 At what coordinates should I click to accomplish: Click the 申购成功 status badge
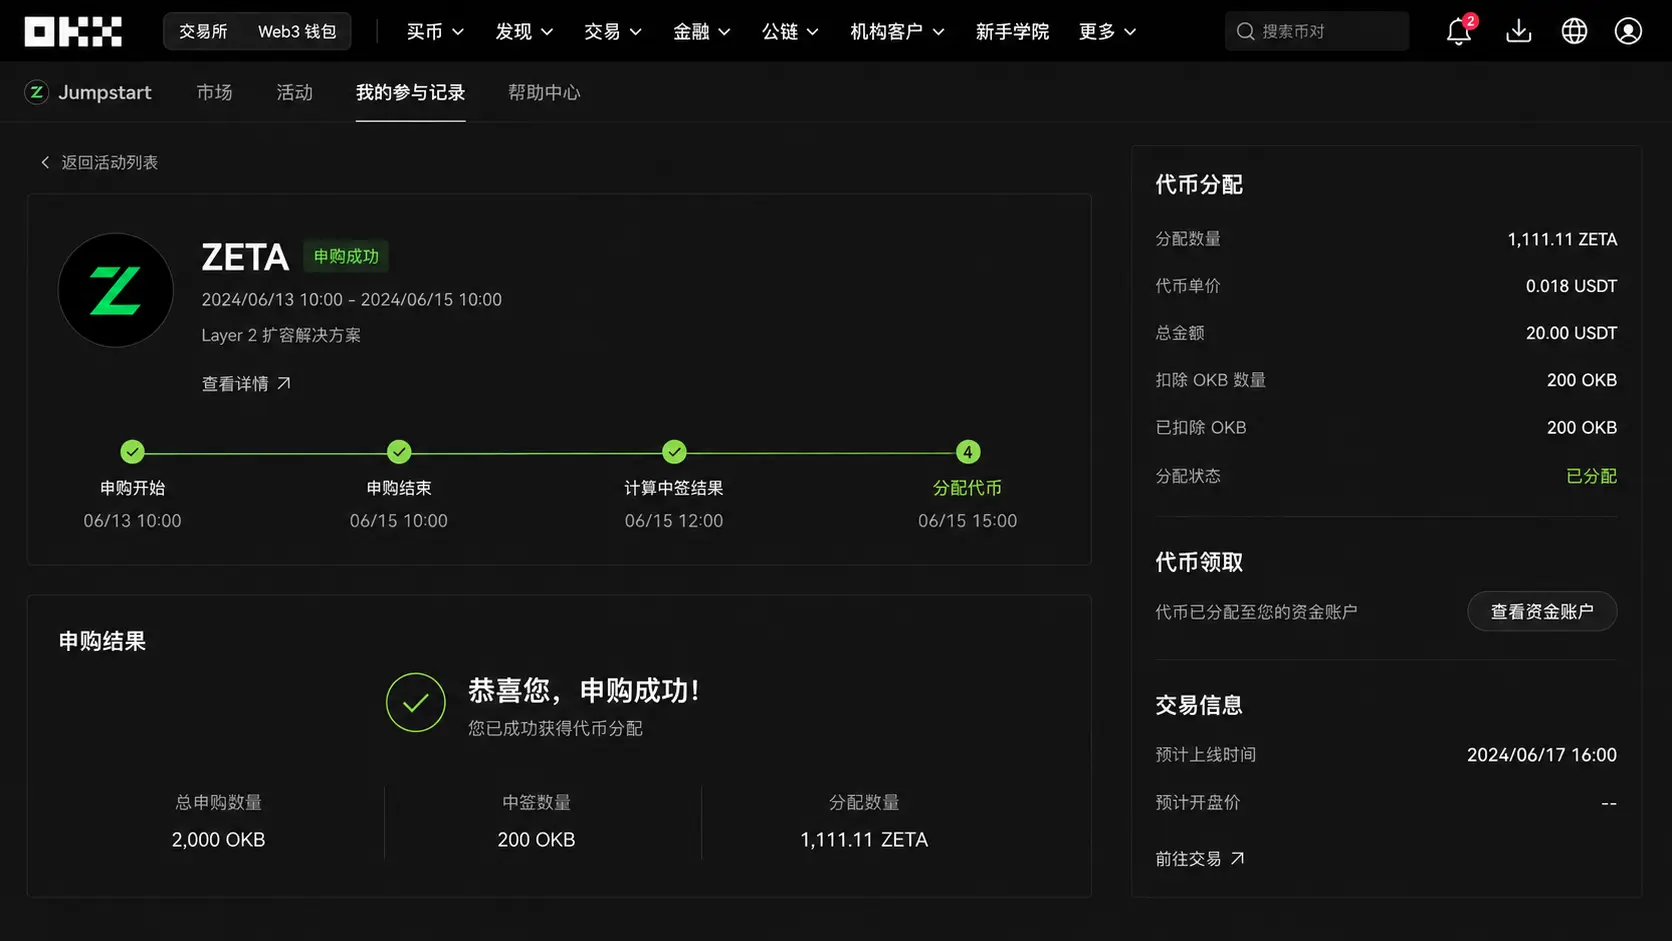[x=346, y=256]
